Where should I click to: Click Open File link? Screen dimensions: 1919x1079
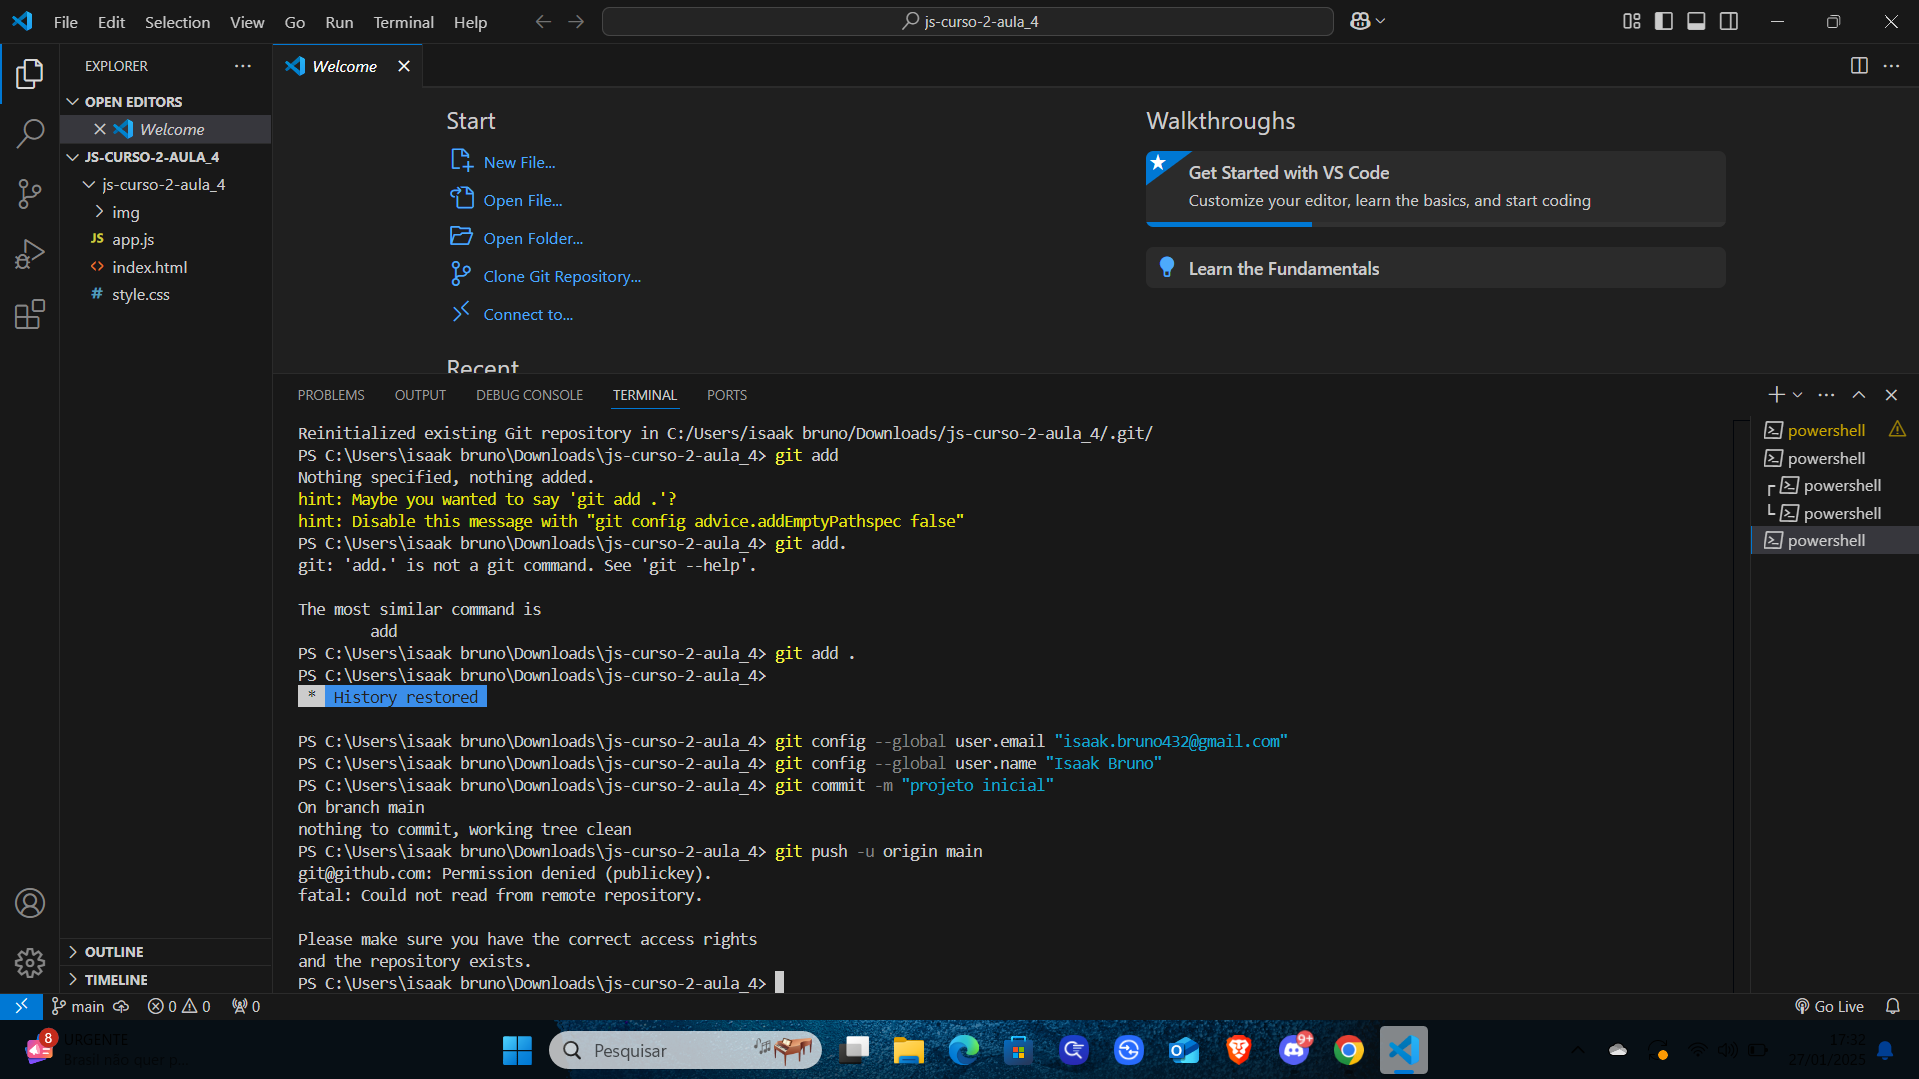point(523,200)
